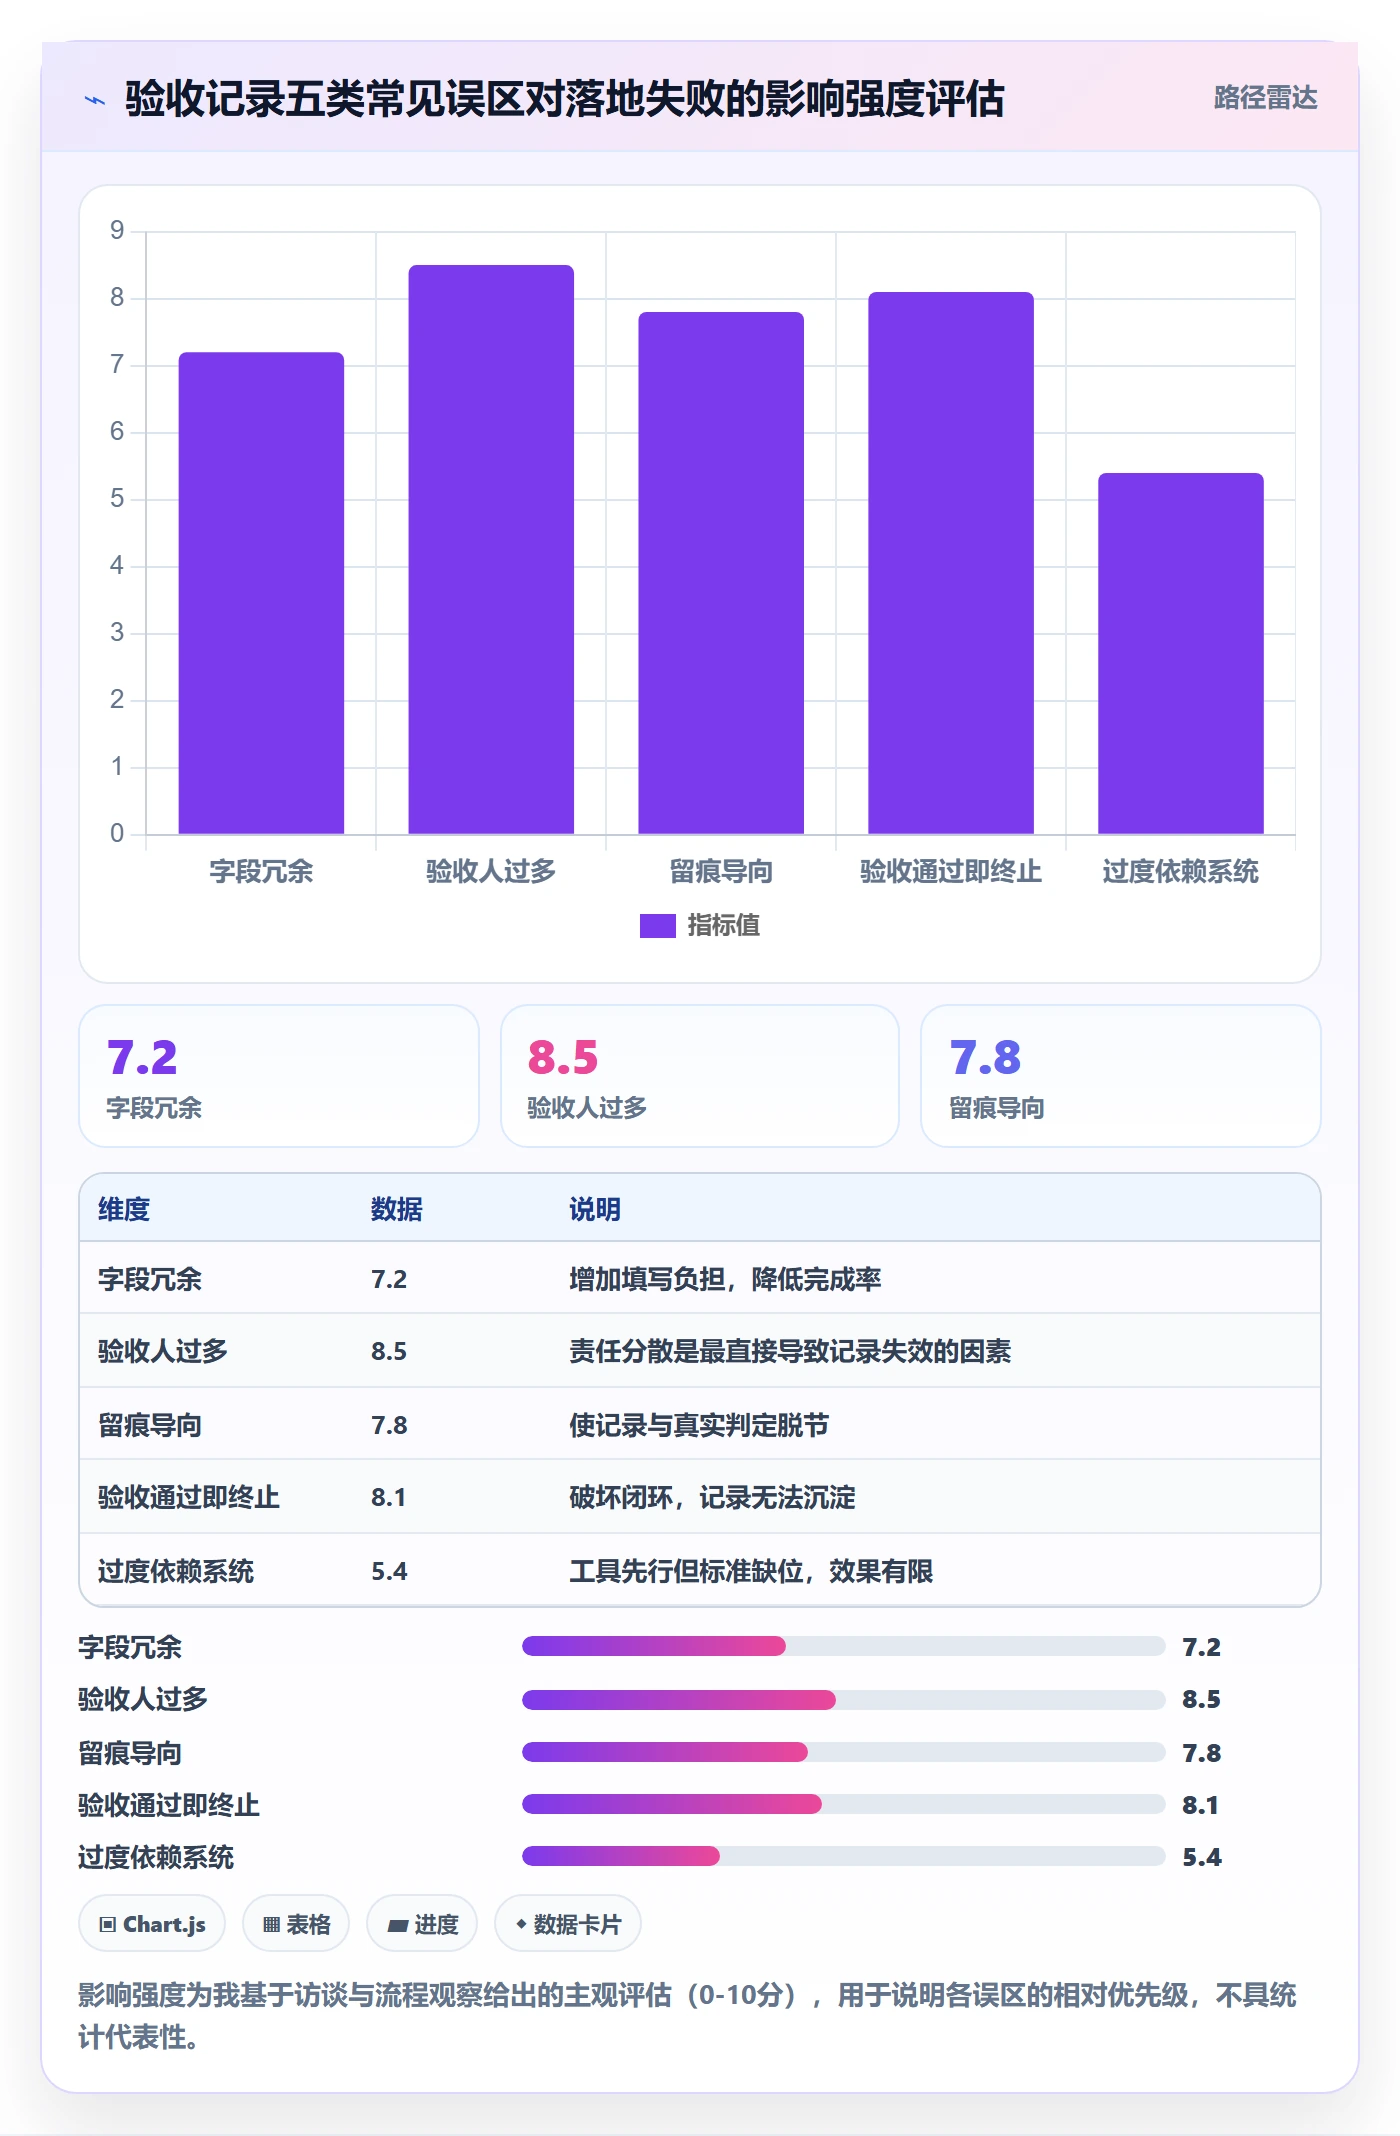Click value 8.1 in the table

click(x=389, y=1497)
